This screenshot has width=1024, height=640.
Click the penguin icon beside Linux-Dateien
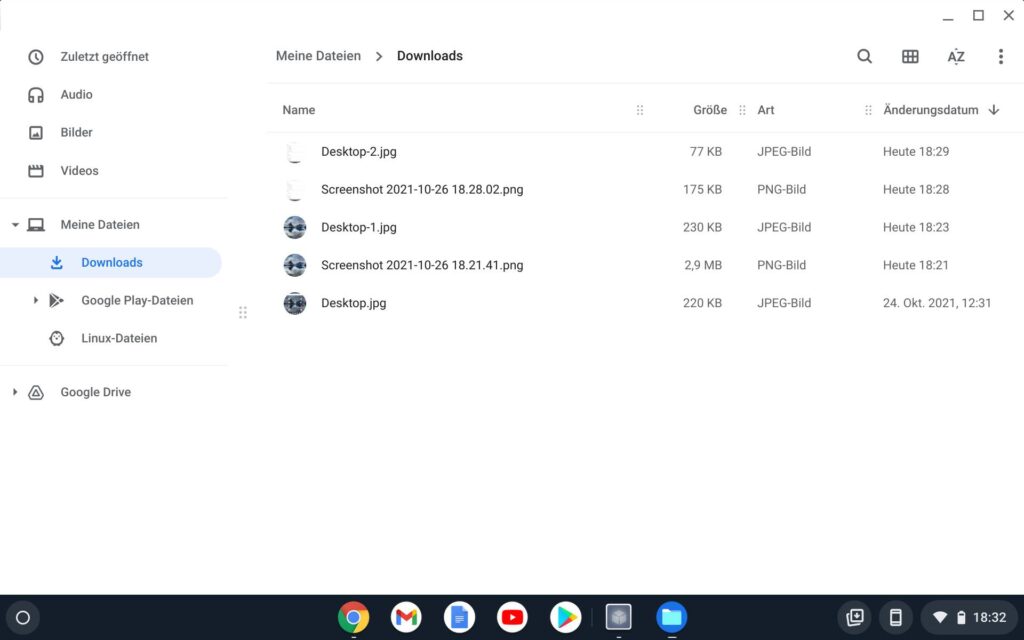pos(57,338)
